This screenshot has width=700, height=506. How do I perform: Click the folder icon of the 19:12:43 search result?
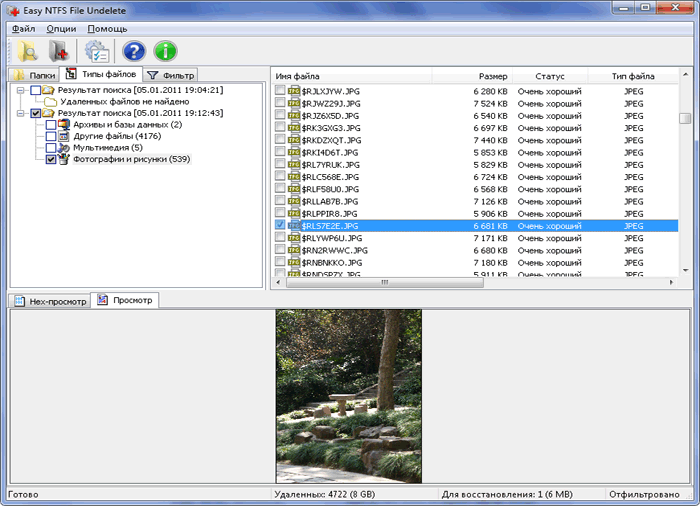click(48, 113)
